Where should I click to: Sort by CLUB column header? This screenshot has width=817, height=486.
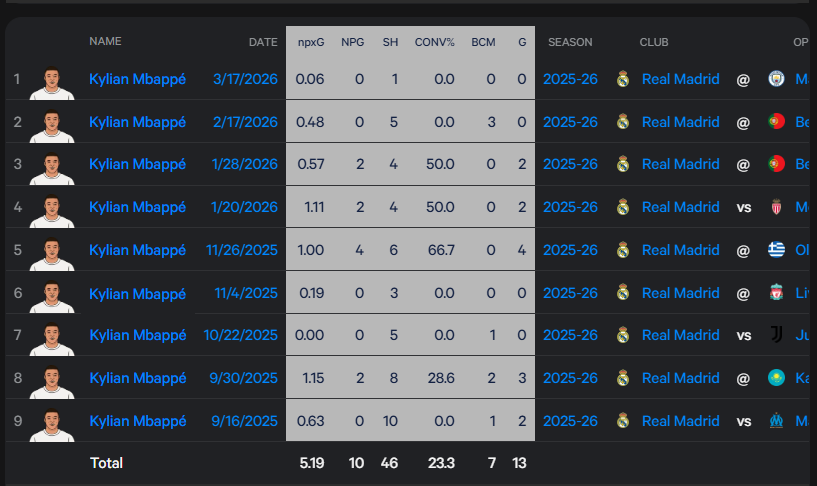pyautogui.click(x=654, y=42)
